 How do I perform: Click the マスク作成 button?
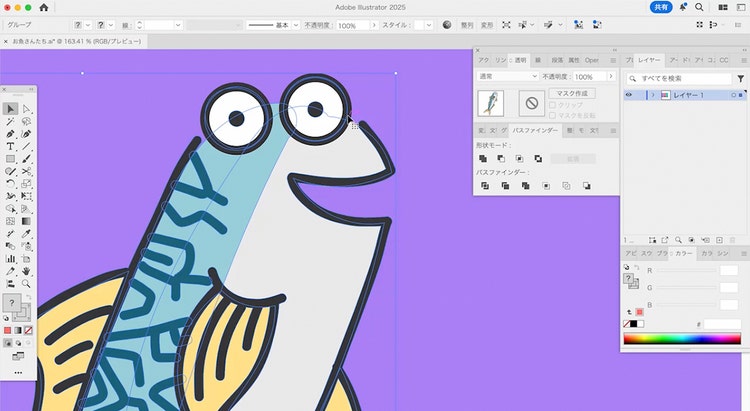point(572,93)
